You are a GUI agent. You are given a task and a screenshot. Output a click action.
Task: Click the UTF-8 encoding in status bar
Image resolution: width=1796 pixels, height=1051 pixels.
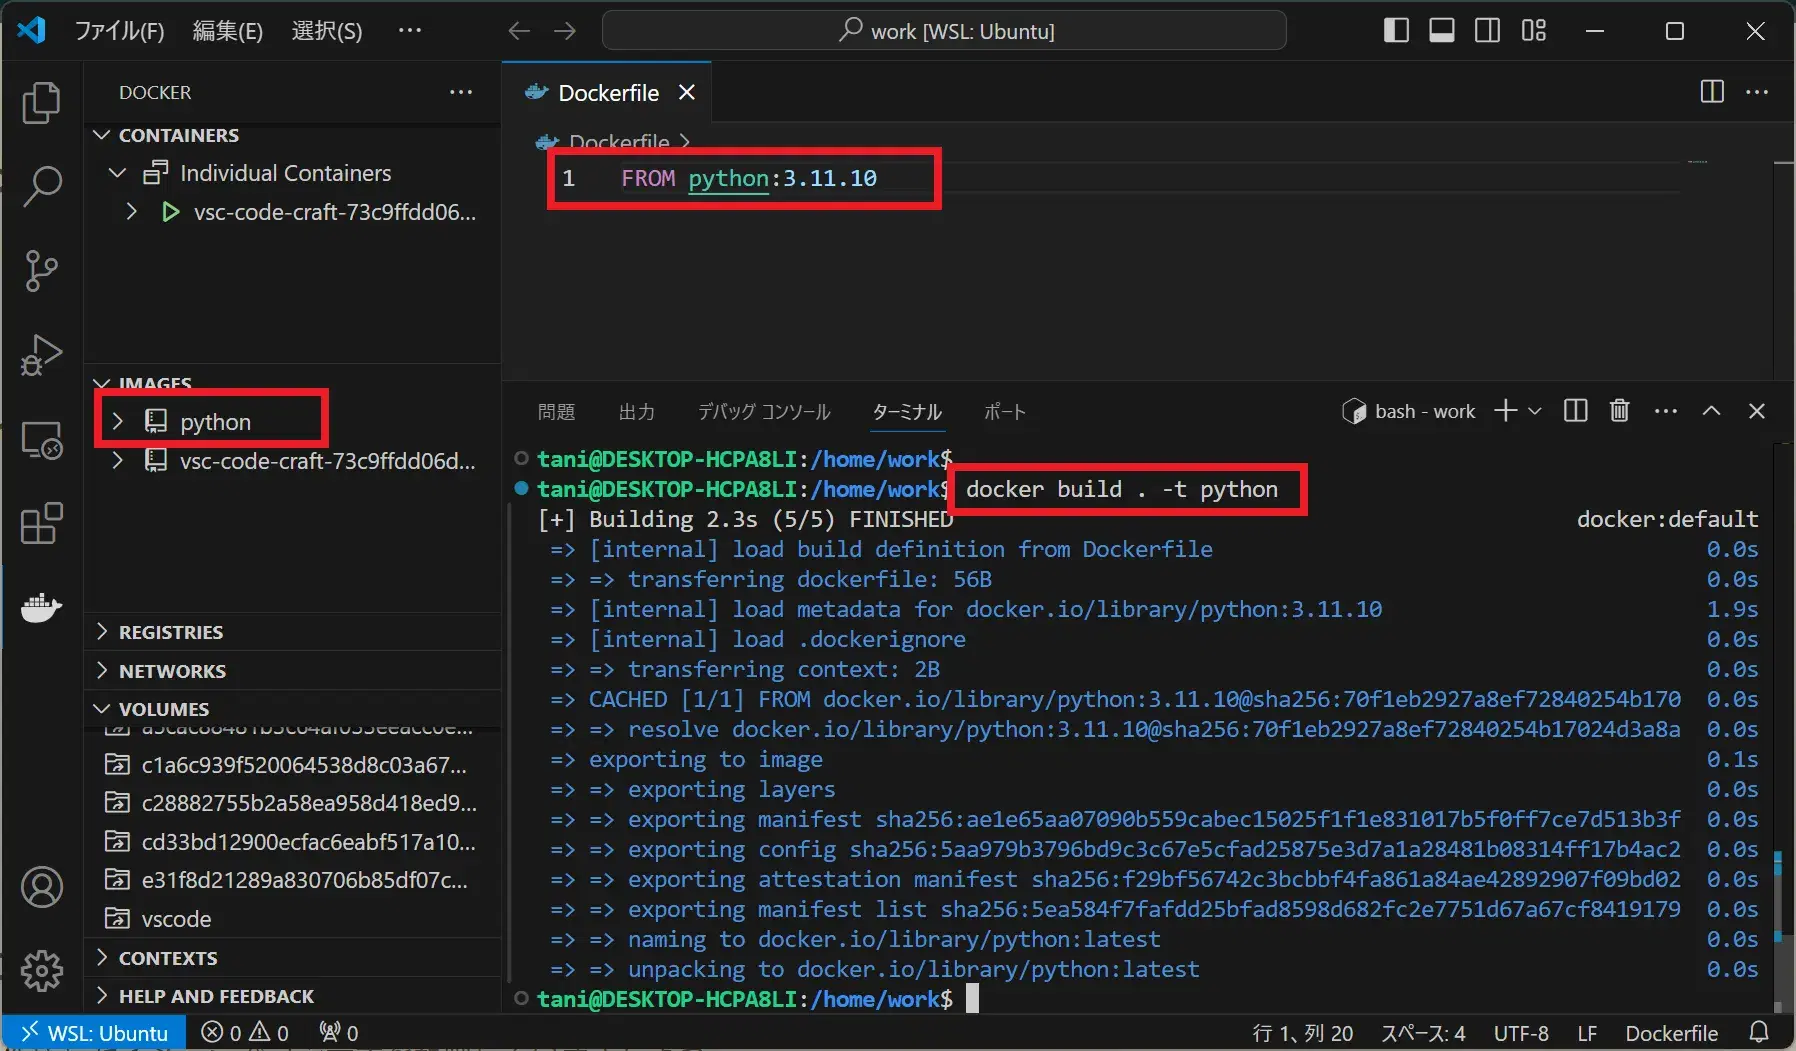(1520, 1033)
